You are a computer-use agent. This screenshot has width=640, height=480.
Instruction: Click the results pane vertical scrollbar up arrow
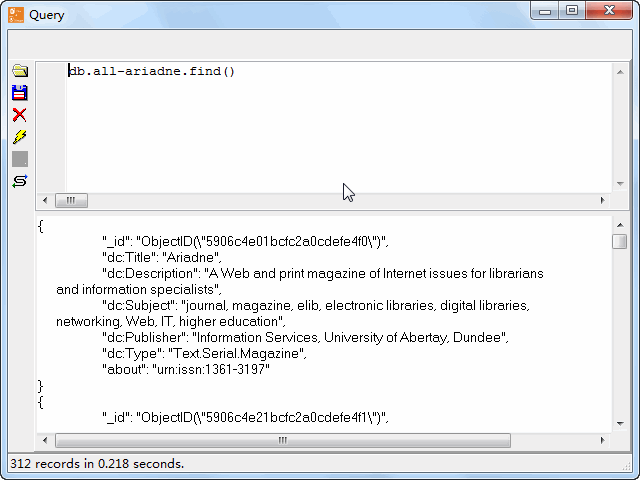[620, 224]
